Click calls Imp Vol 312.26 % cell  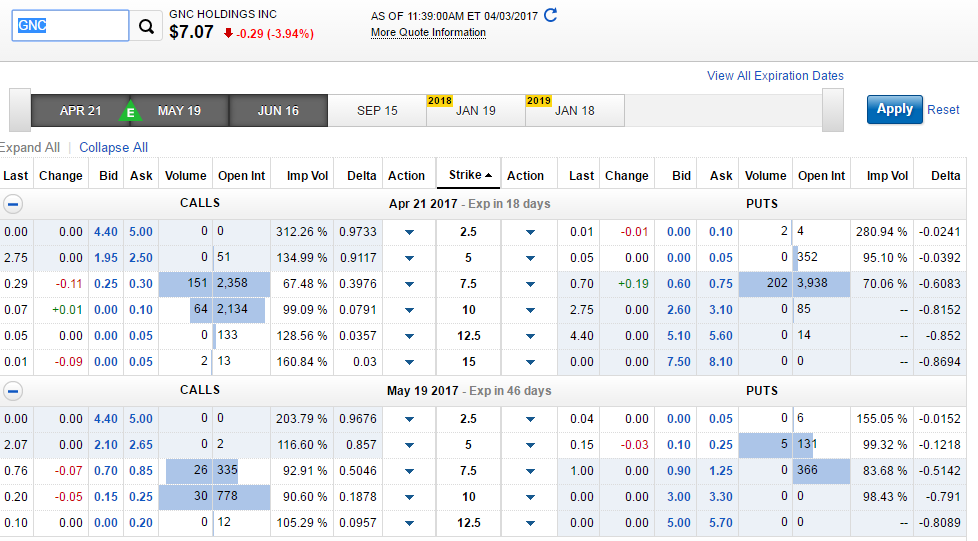(x=302, y=232)
